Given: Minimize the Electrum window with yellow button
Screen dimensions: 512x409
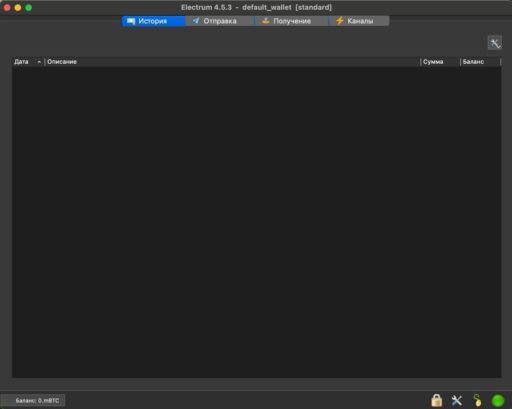Looking at the screenshot, I should (18, 7).
